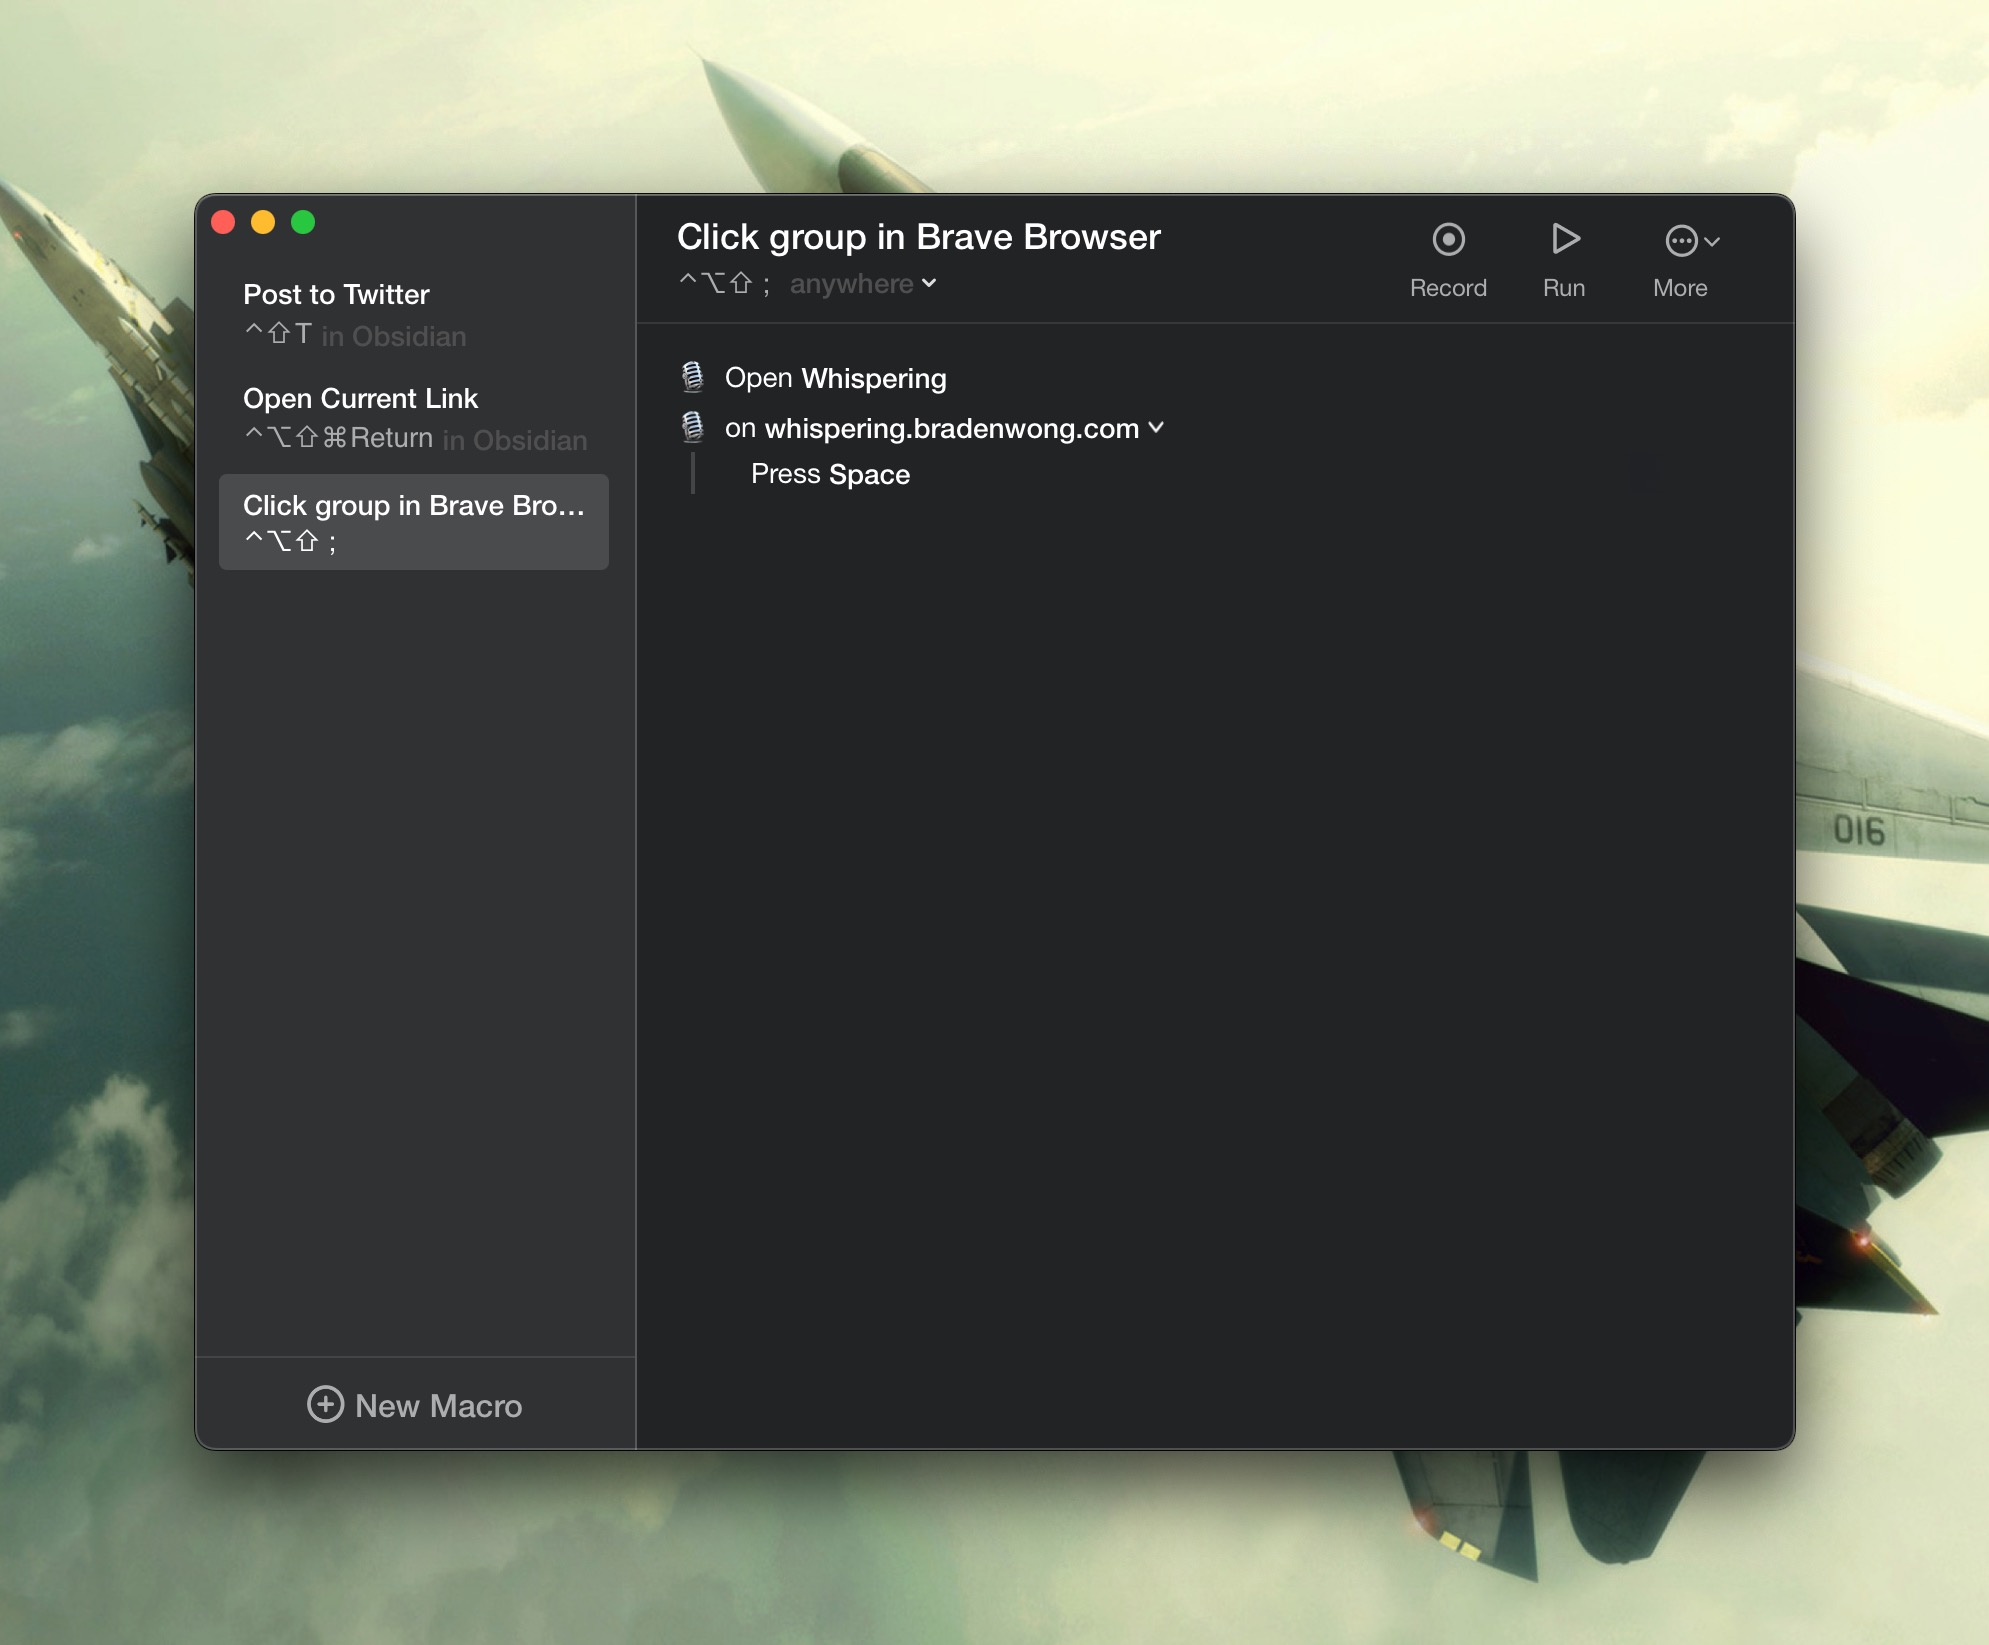Click the yellow minimize window button
The width and height of the screenshot is (1989, 1645).
(263, 222)
